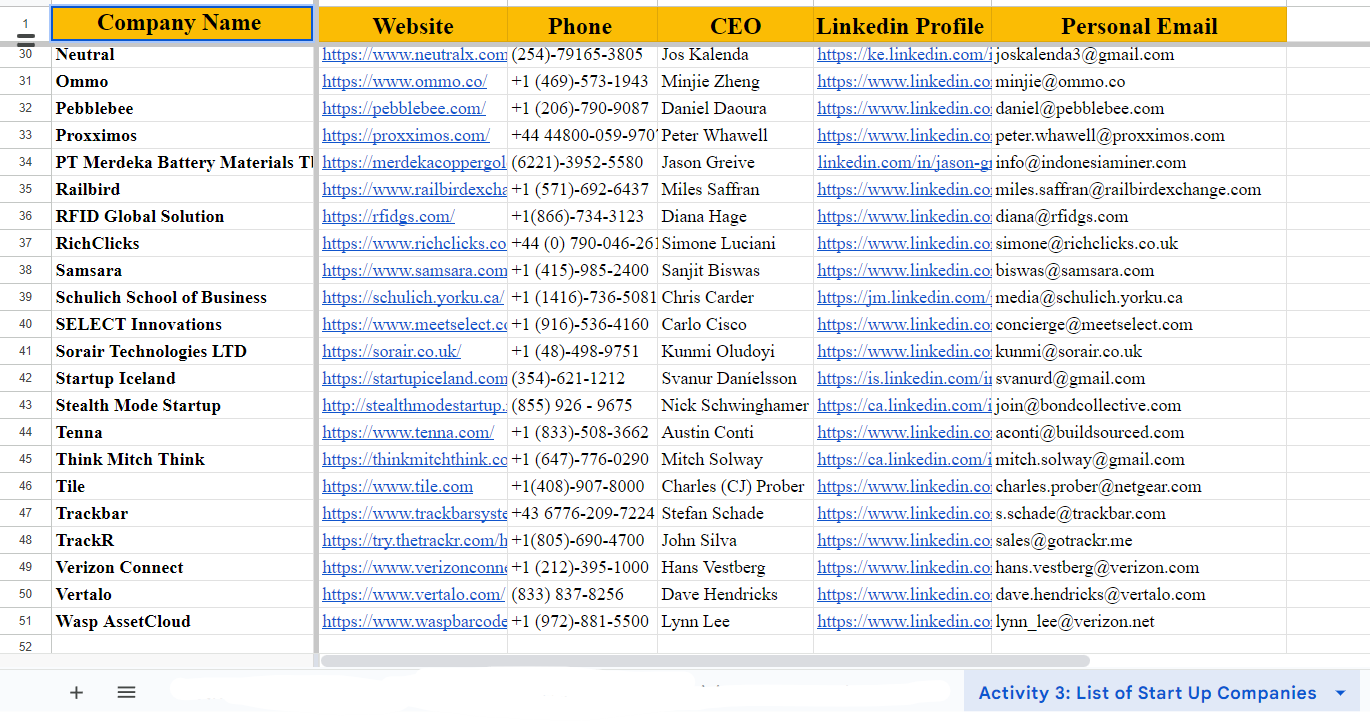This screenshot has height=721, width=1370.
Task: Open the schulich.yorku.ca website link
Action: pyautogui.click(x=413, y=298)
